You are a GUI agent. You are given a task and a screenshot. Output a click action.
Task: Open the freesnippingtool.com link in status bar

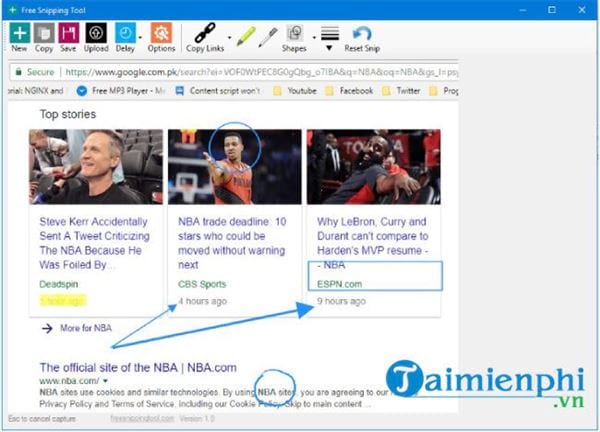pyautogui.click(x=142, y=418)
